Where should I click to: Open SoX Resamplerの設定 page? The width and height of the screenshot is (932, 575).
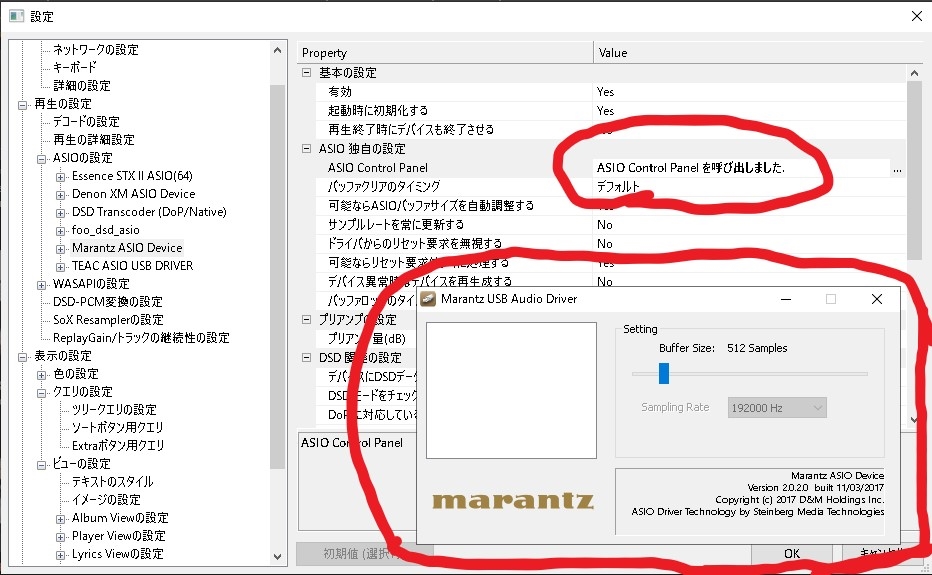(108, 320)
